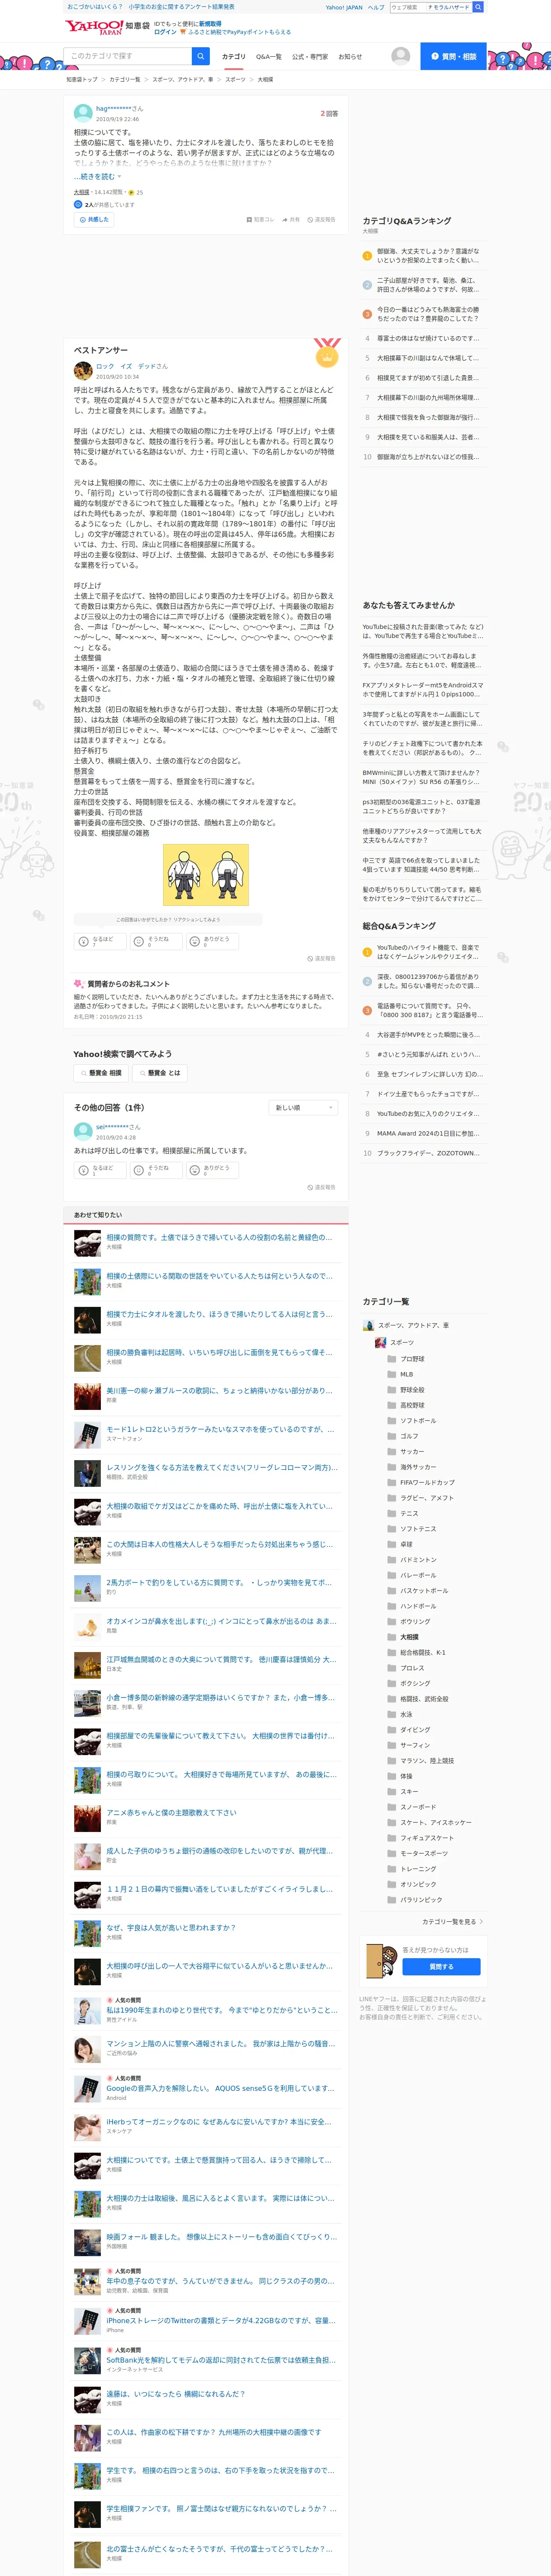
Task: Click the top announcement 小学生のお金に関するアンケート結果発表
Action: [x=181, y=7]
